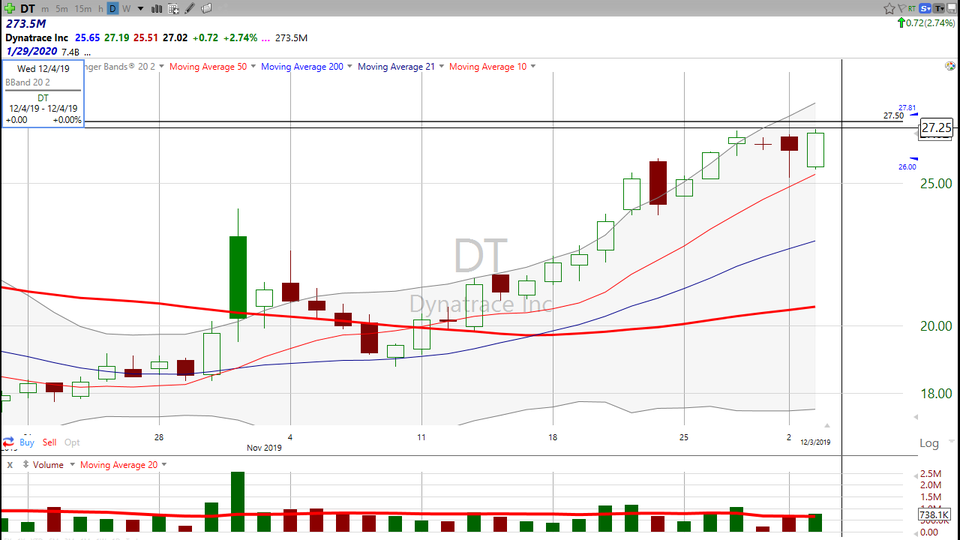Select the pencil drawing tools icon
960x540 pixels.
[x=190, y=9]
